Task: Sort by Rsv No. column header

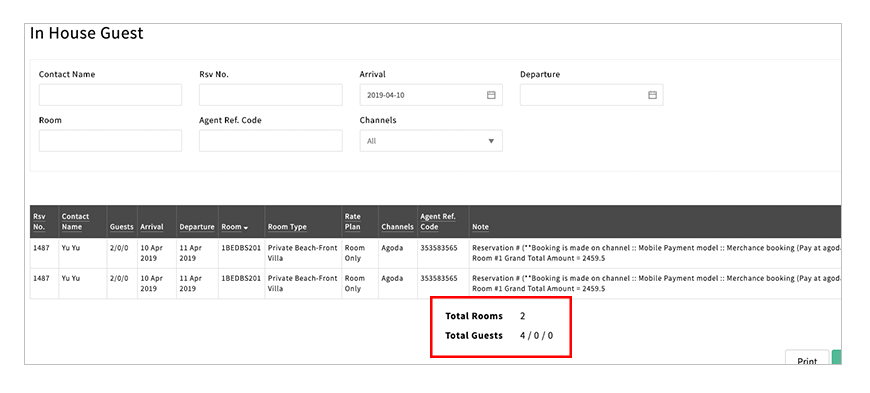Action: [x=39, y=221]
